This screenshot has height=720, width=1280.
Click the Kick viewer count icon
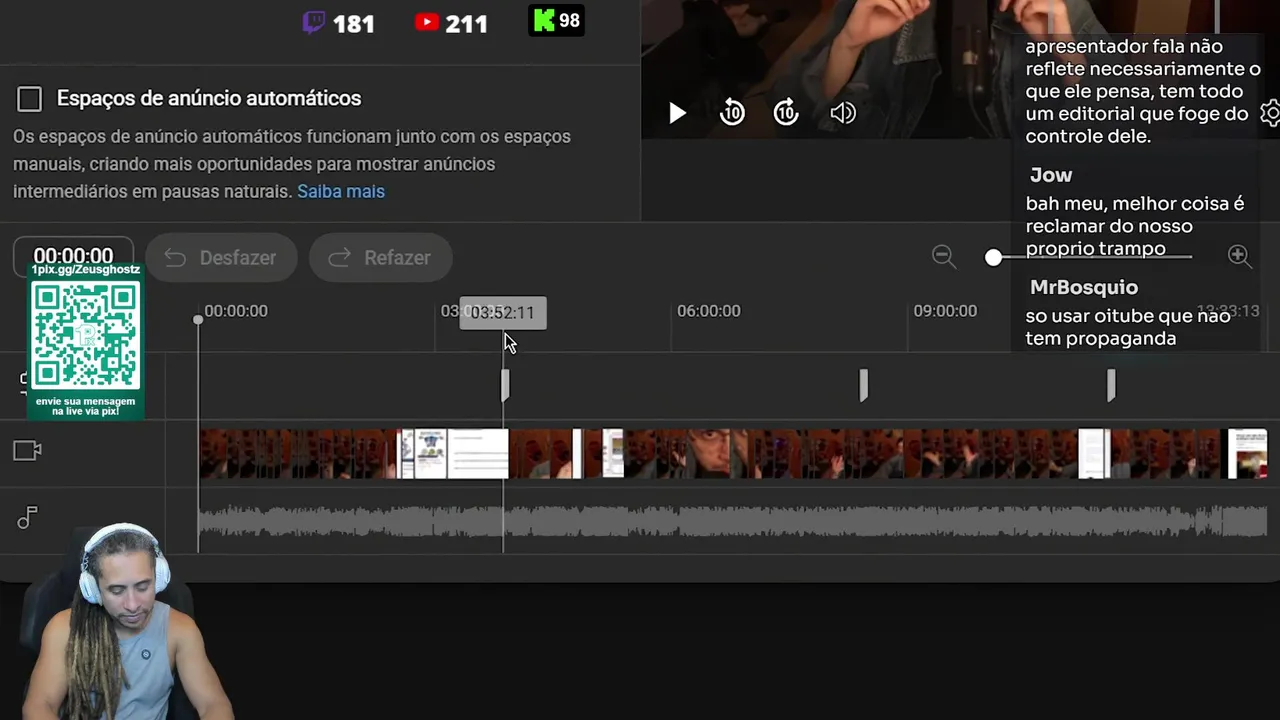544,21
